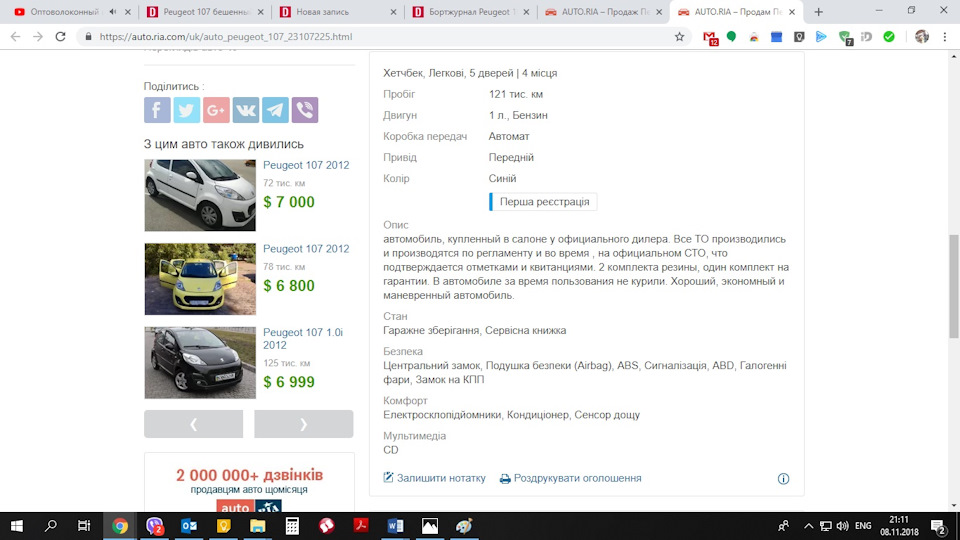The height and width of the screenshot is (540, 960).
Task: Unmute the YouTube tab audio icon
Action: (113, 12)
